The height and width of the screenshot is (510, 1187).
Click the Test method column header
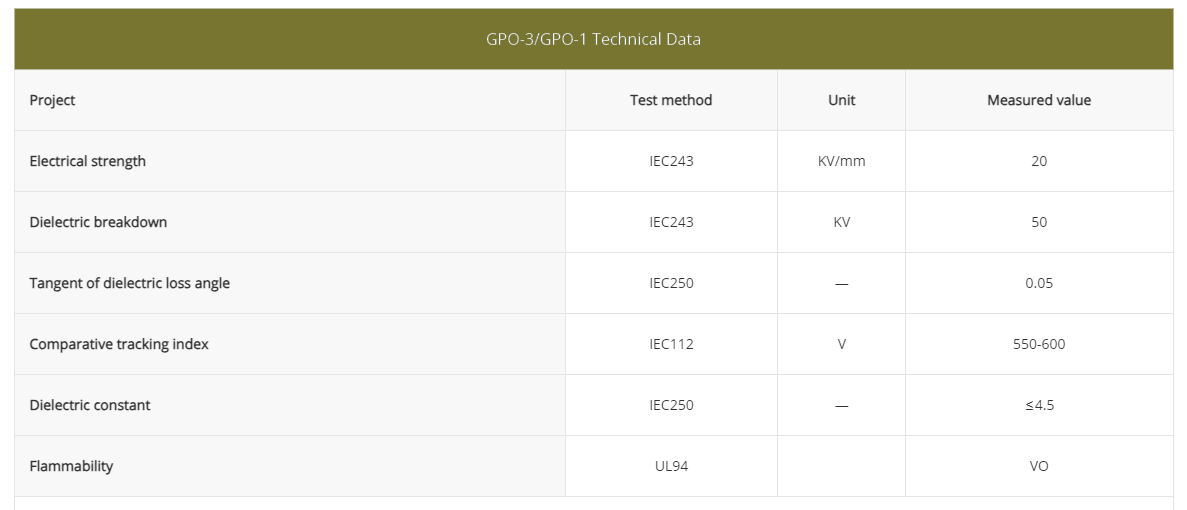point(671,100)
